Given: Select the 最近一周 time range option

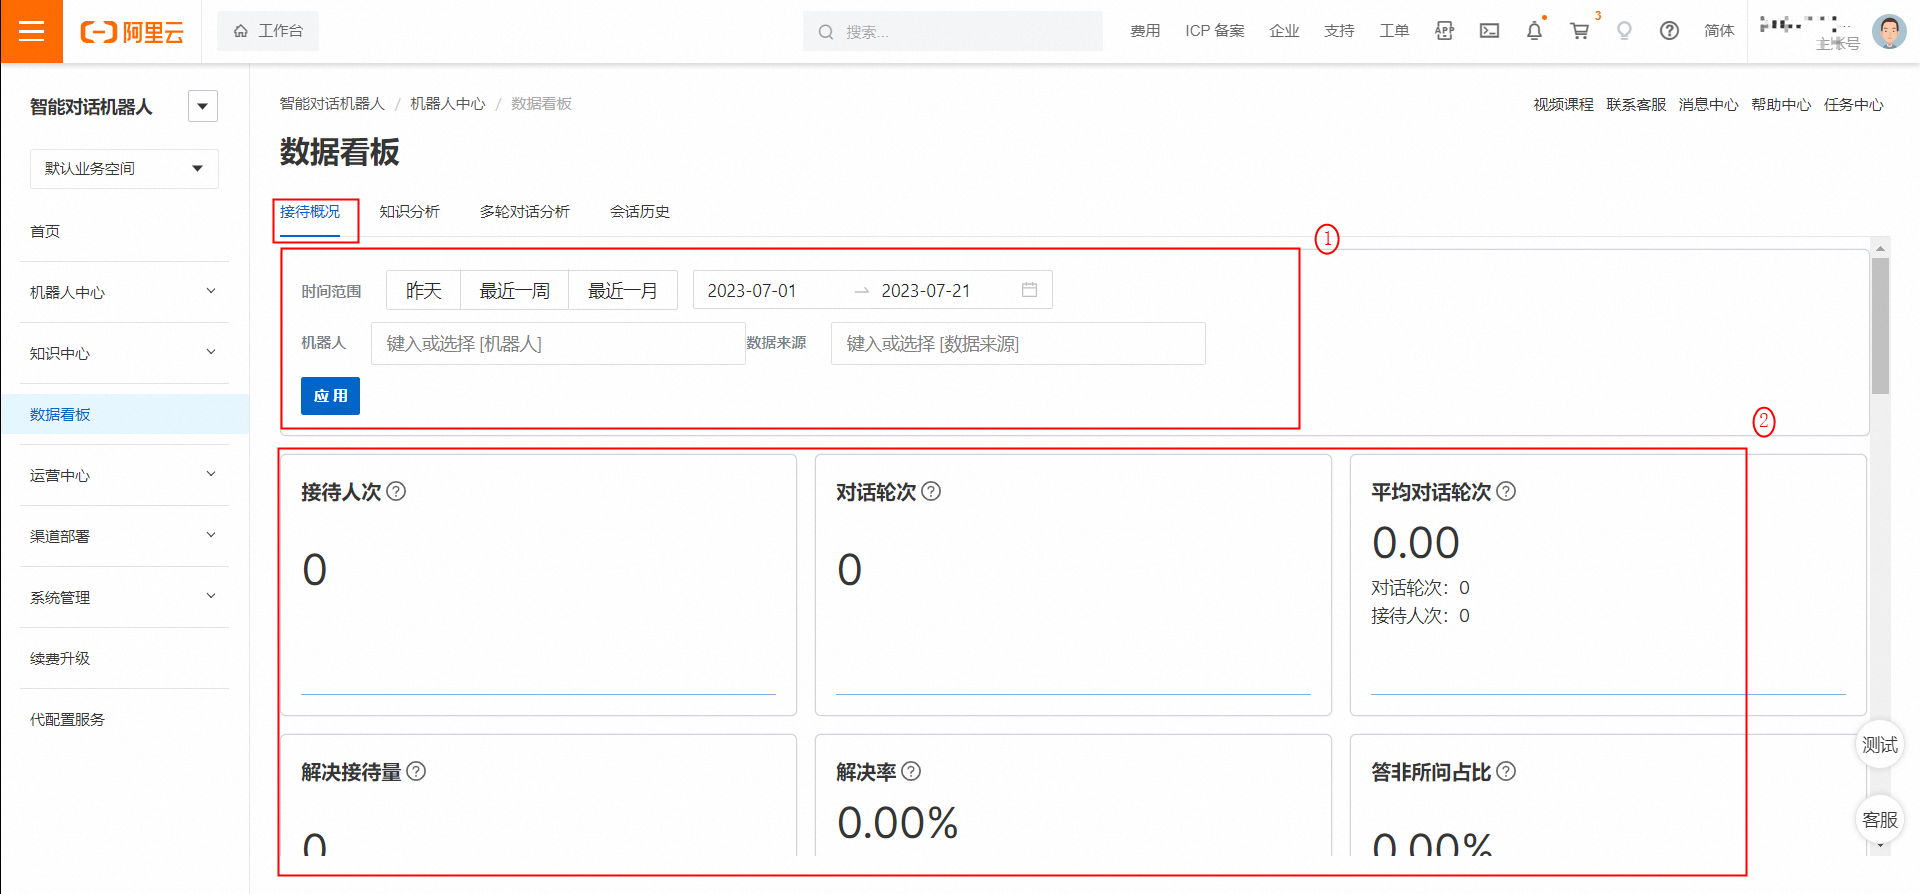Looking at the screenshot, I should click(515, 290).
